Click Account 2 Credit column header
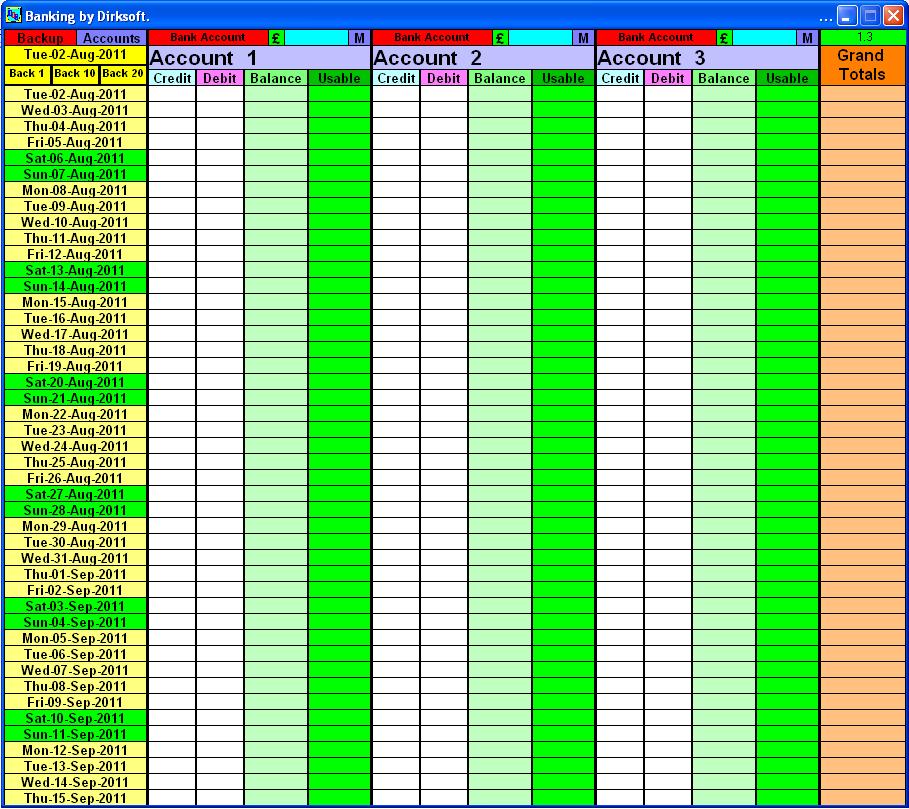The height and width of the screenshot is (809, 909). point(396,78)
